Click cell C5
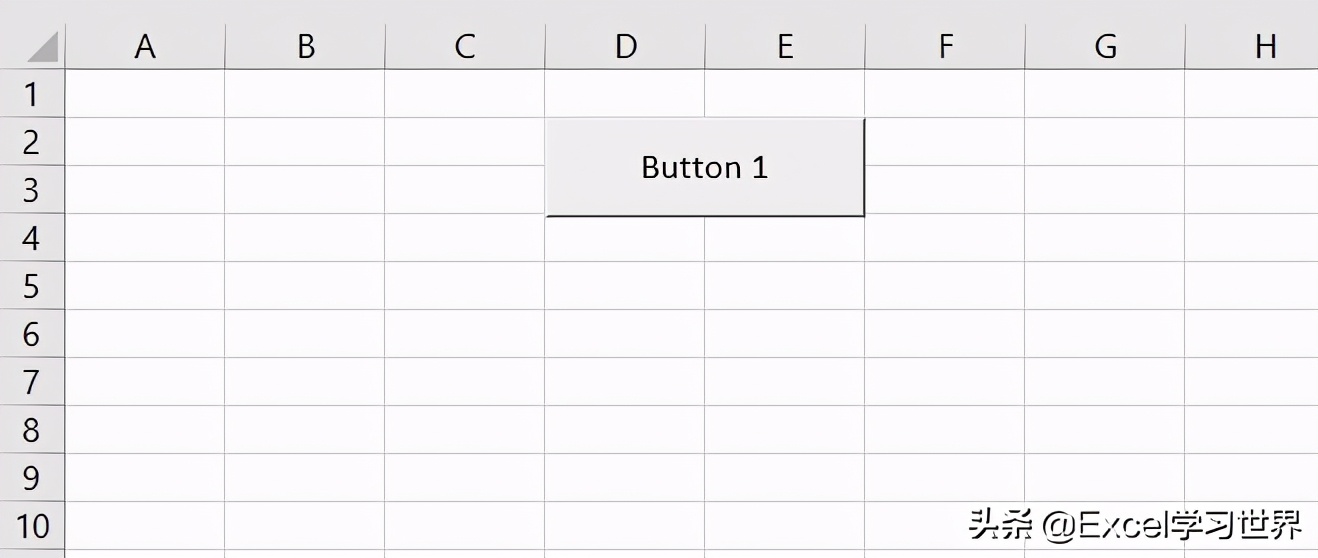Viewport: 1318px width, 558px height. pyautogui.click(x=465, y=286)
